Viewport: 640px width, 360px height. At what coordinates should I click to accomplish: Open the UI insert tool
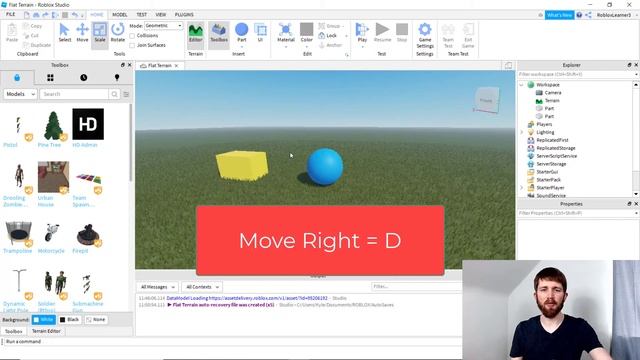pyautogui.click(x=260, y=33)
